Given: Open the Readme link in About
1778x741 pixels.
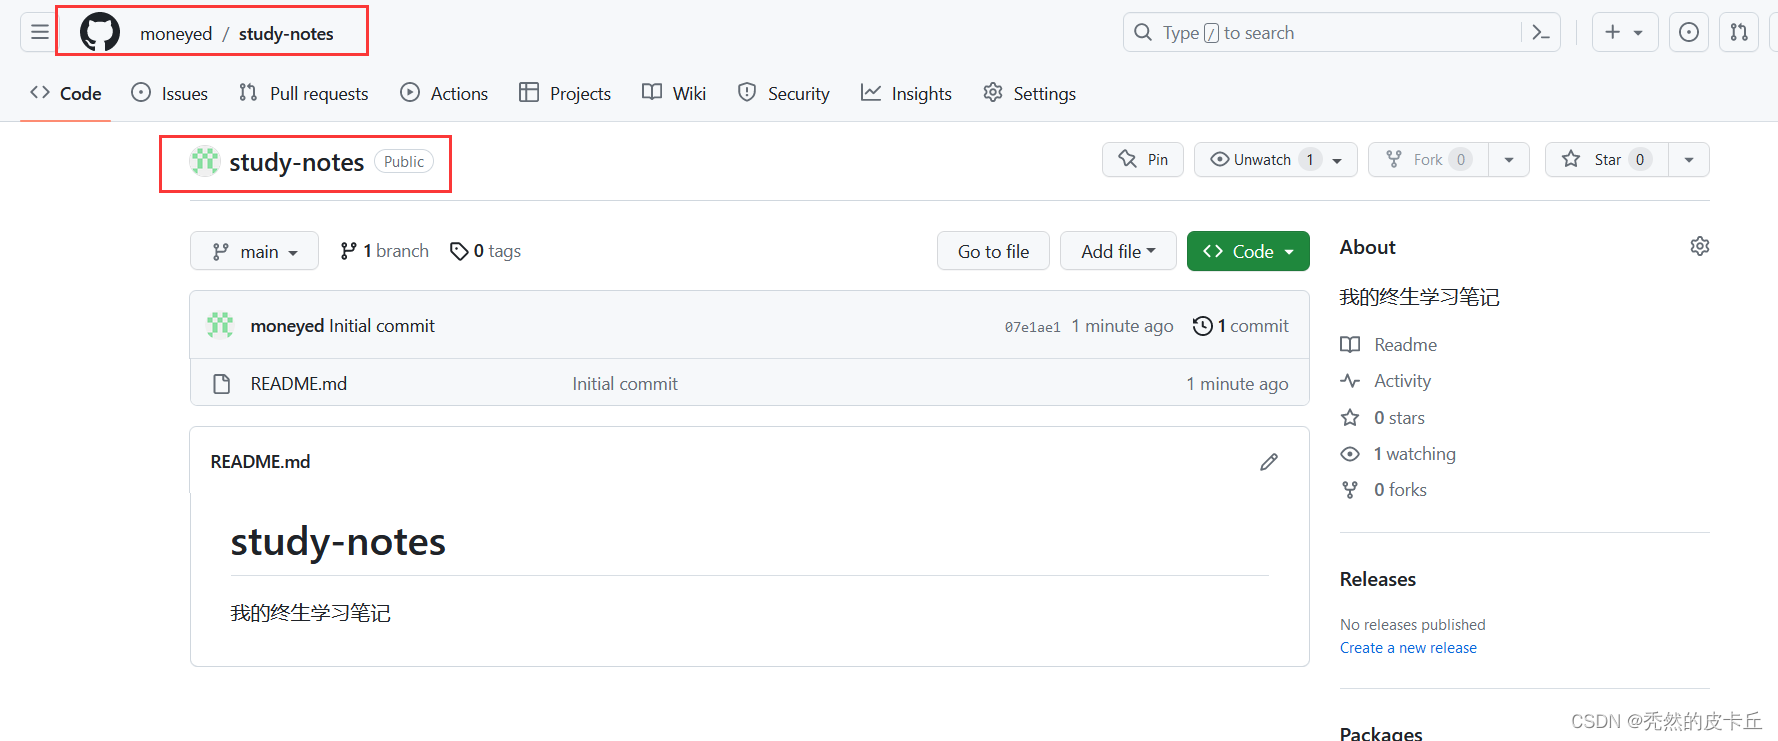Looking at the screenshot, I should click(x=1389, y=345).
